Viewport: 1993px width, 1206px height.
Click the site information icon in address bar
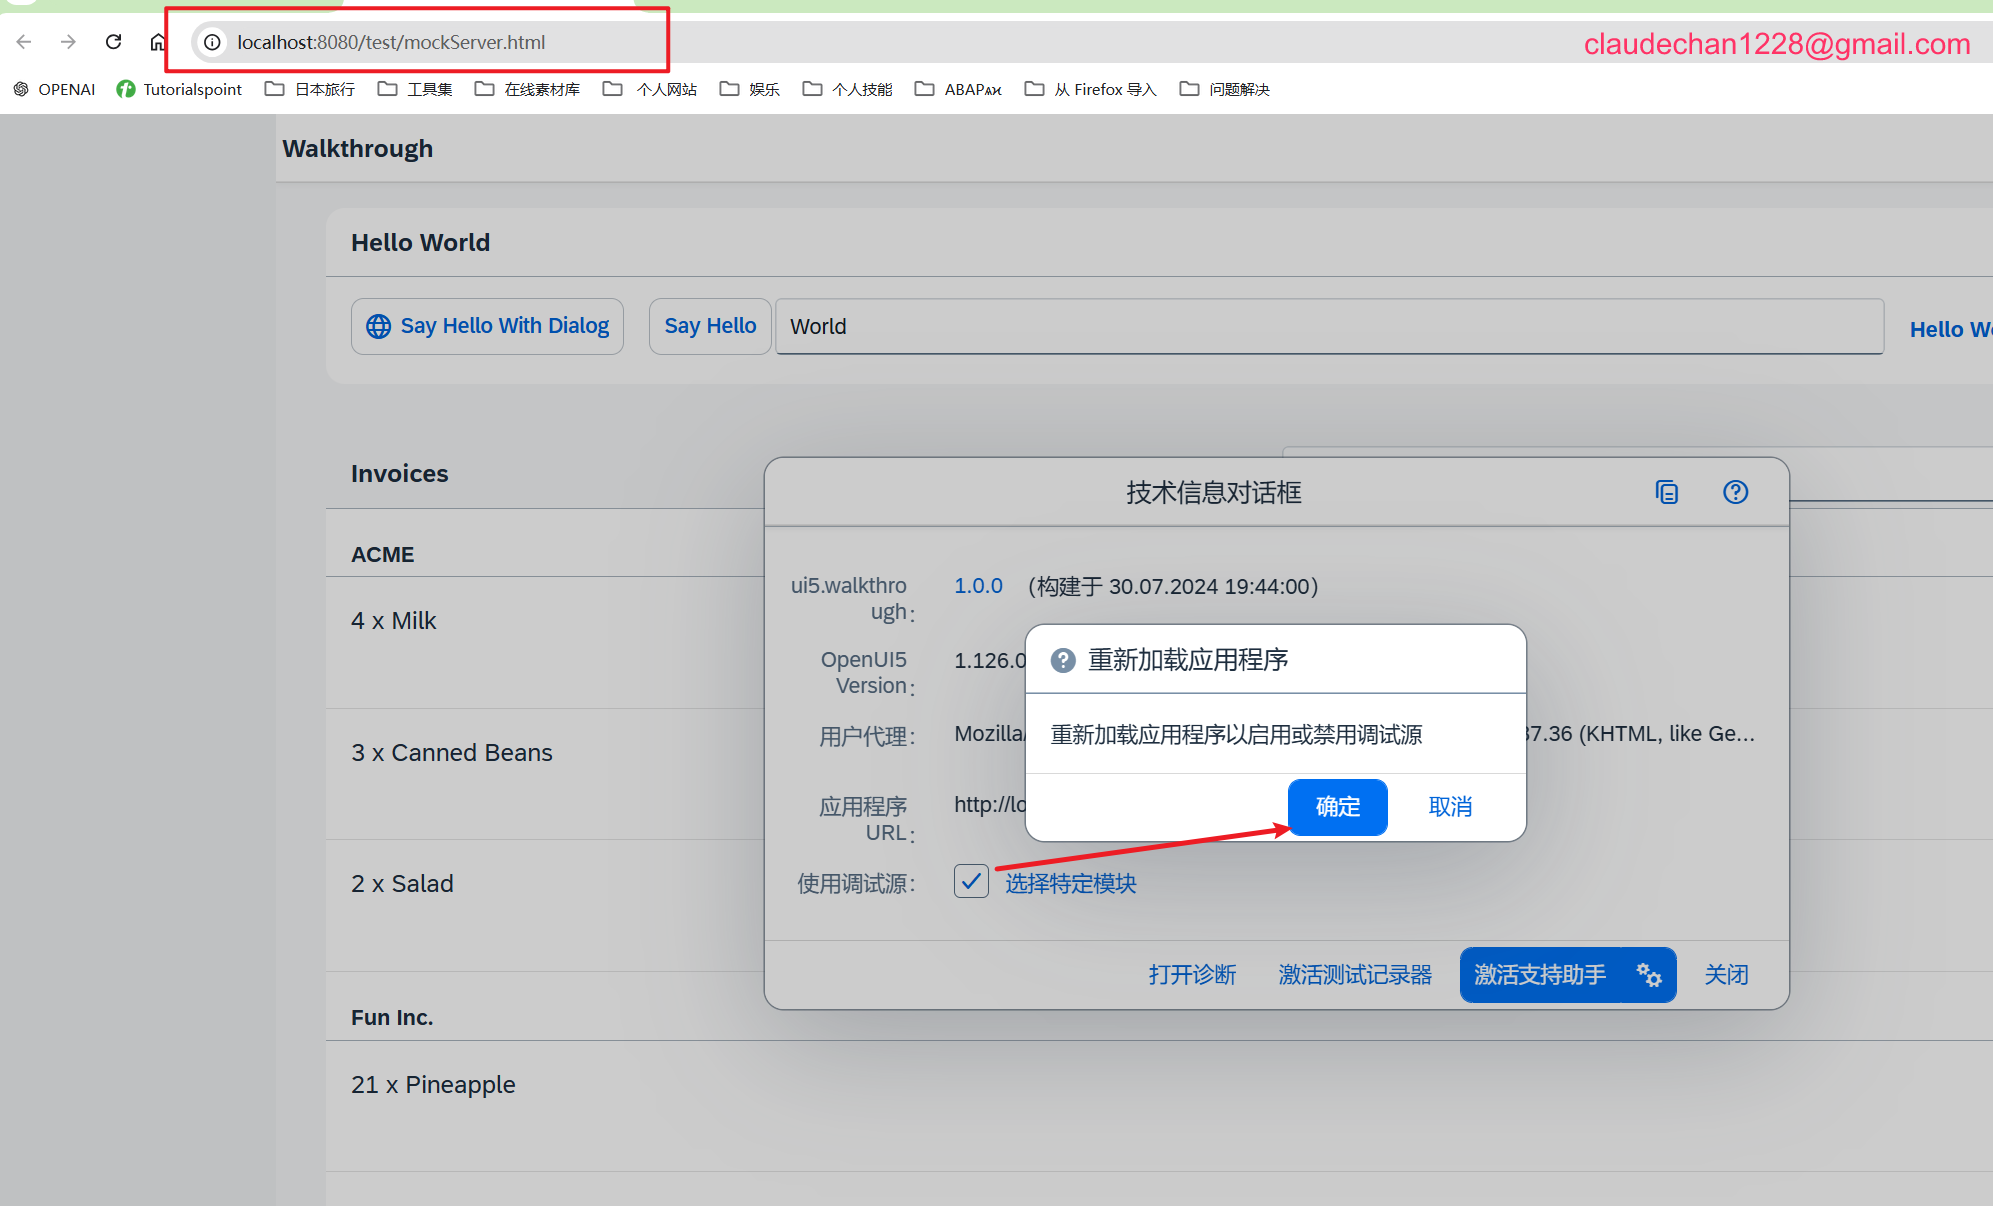pos(212,42)
